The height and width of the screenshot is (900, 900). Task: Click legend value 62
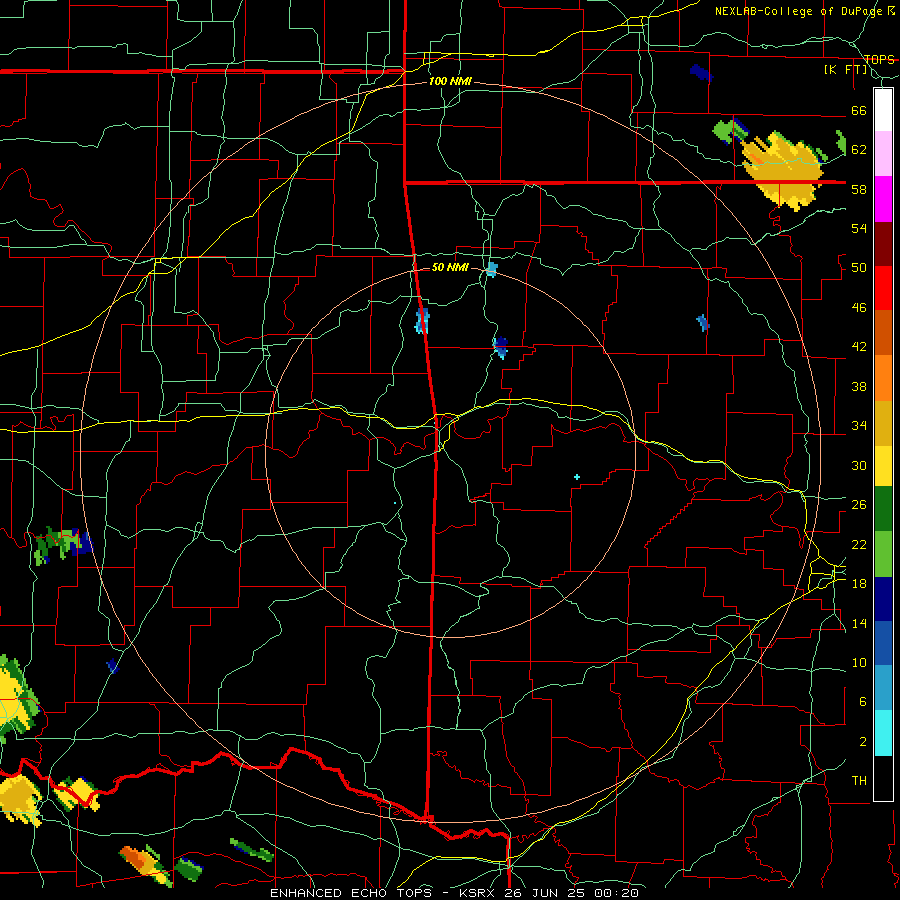pyautogui.click(x=859, y=150)
